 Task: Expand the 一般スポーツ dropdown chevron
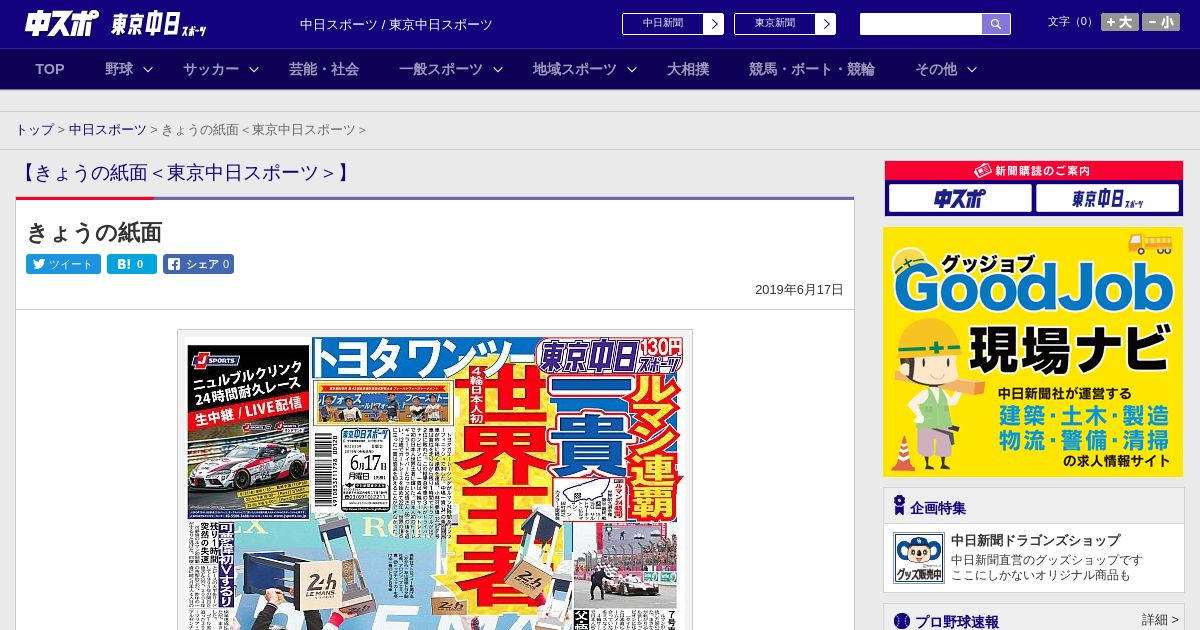498,69
